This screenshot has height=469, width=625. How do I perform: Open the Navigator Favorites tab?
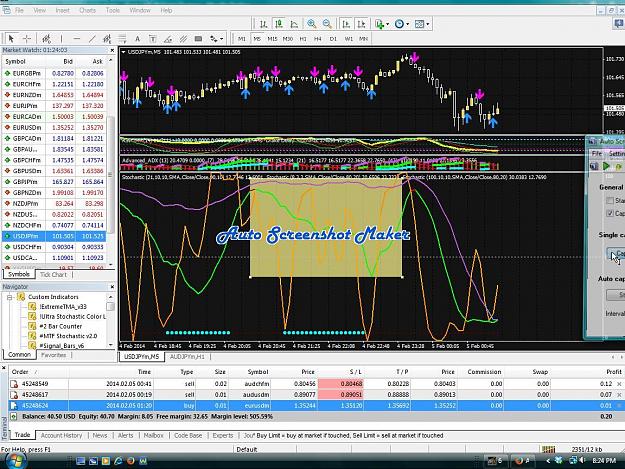coord(53,355)
